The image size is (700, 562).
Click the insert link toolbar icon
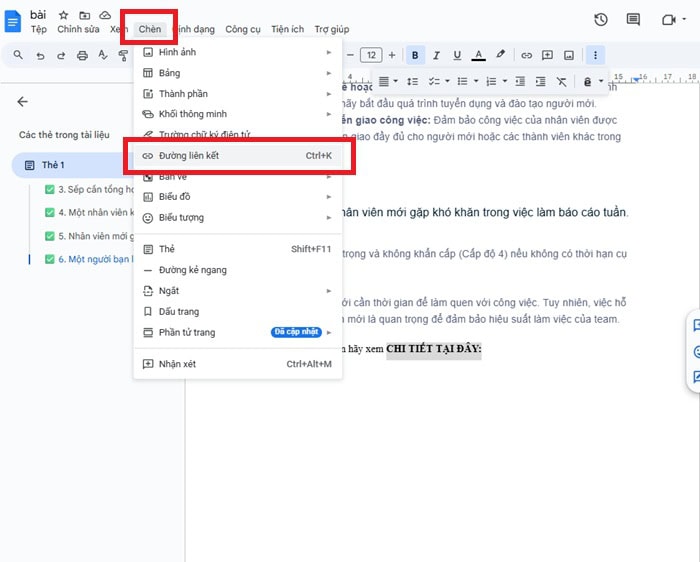tap(526, 55)
